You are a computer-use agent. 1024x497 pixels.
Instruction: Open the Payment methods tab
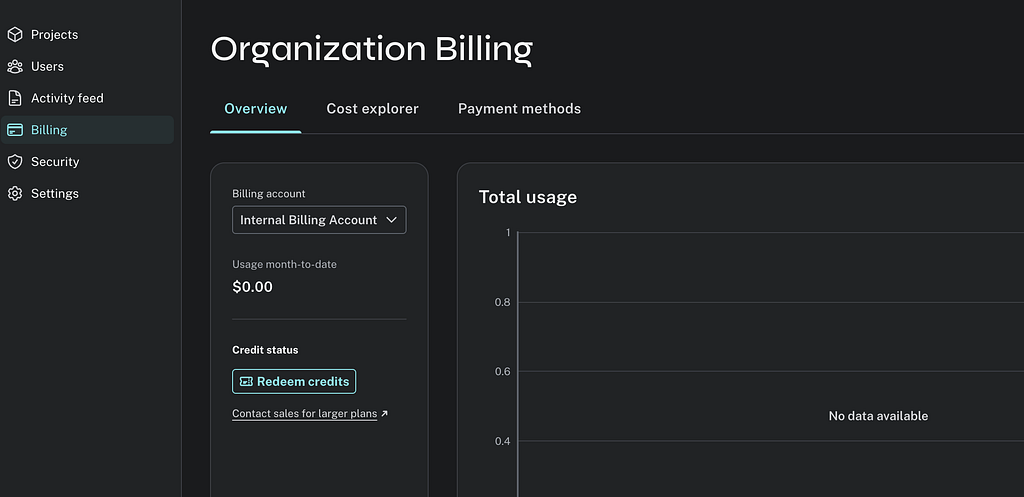pos(519,109)
